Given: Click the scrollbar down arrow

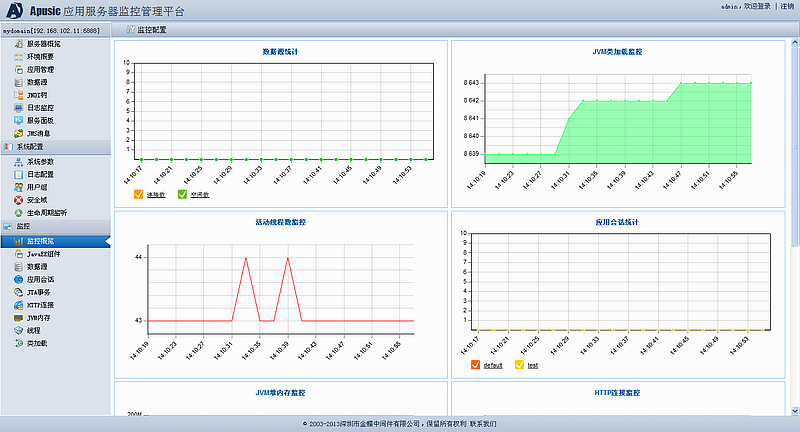Looking at the screenshot, I should (795, 411).
